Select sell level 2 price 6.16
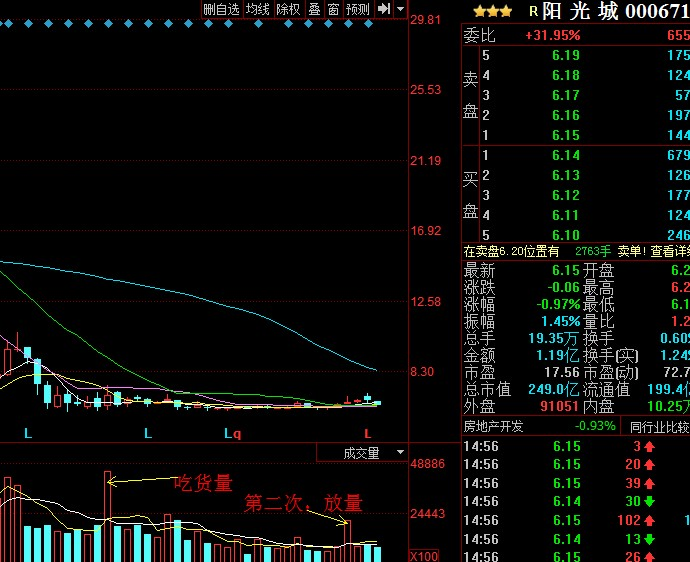 [x=566, y=115]
